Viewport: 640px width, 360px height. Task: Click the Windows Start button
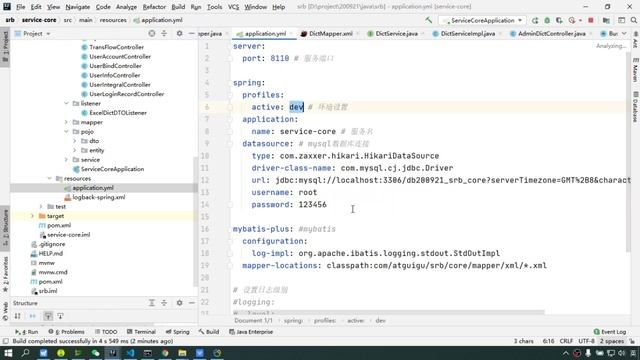(8, 353)
